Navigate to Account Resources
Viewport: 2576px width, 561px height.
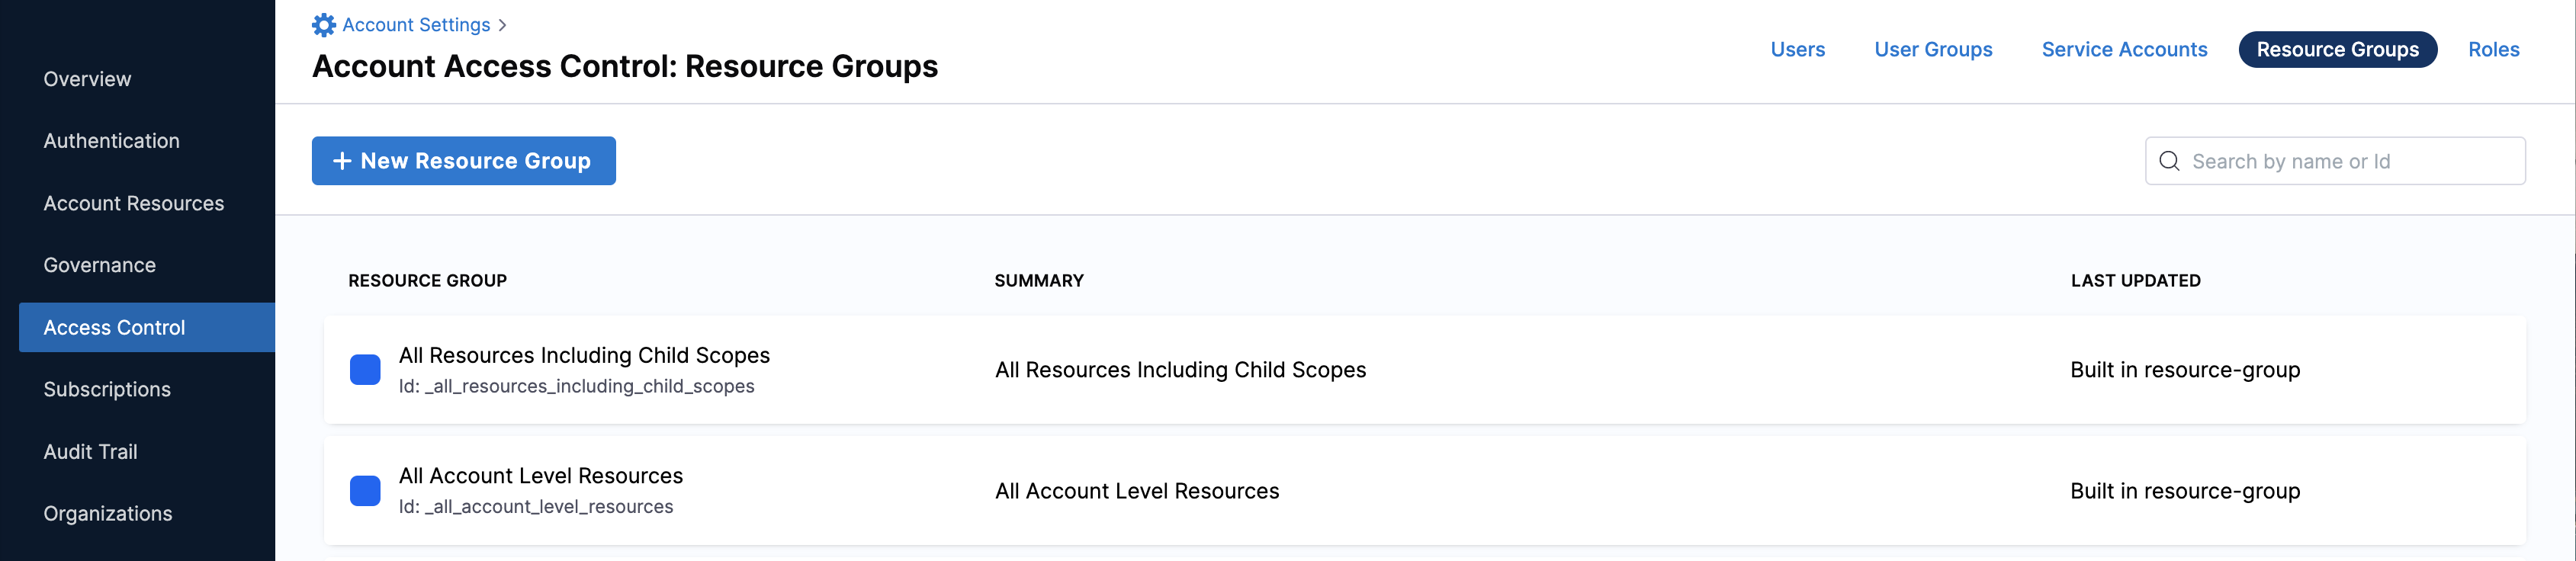[x=133, y=203]
